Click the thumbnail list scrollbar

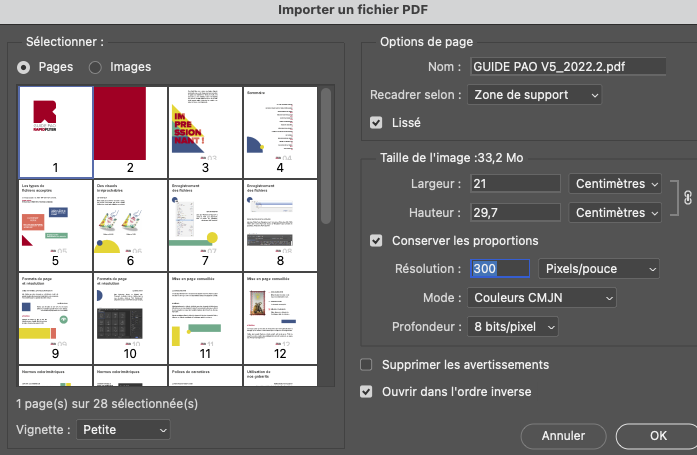pyautogui.click(x=324, y=150)
